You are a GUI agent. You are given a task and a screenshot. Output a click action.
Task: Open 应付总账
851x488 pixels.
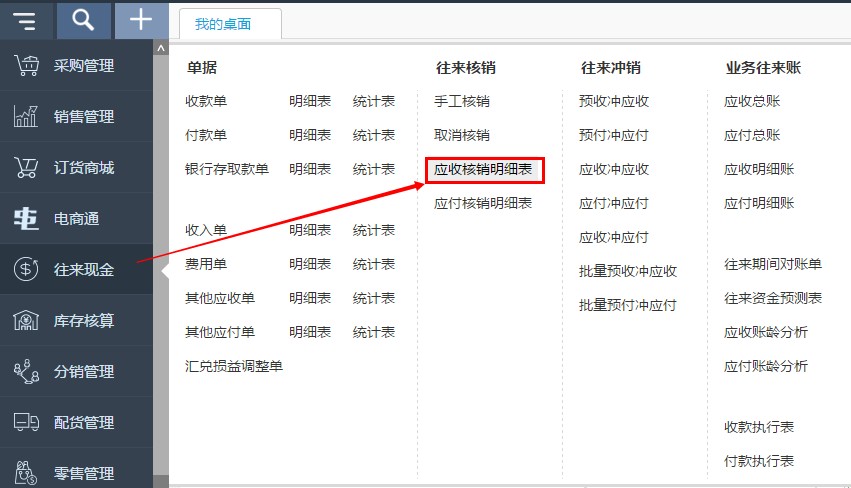point(752,135)
